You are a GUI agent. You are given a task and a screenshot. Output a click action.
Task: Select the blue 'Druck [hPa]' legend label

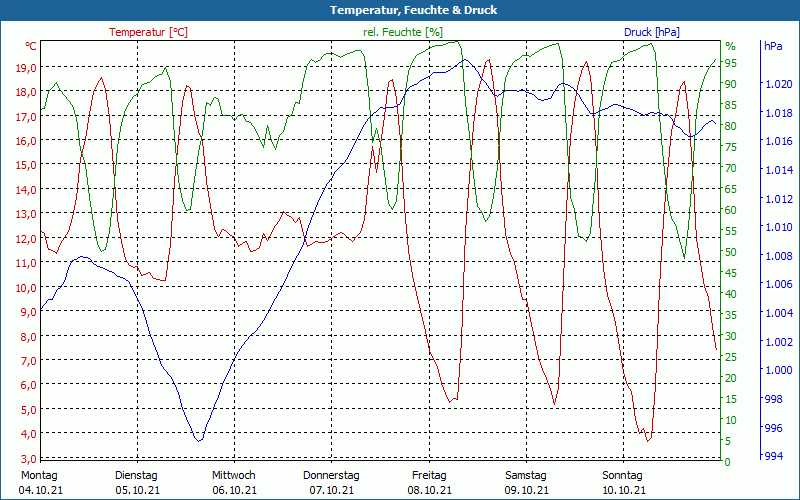652,32
